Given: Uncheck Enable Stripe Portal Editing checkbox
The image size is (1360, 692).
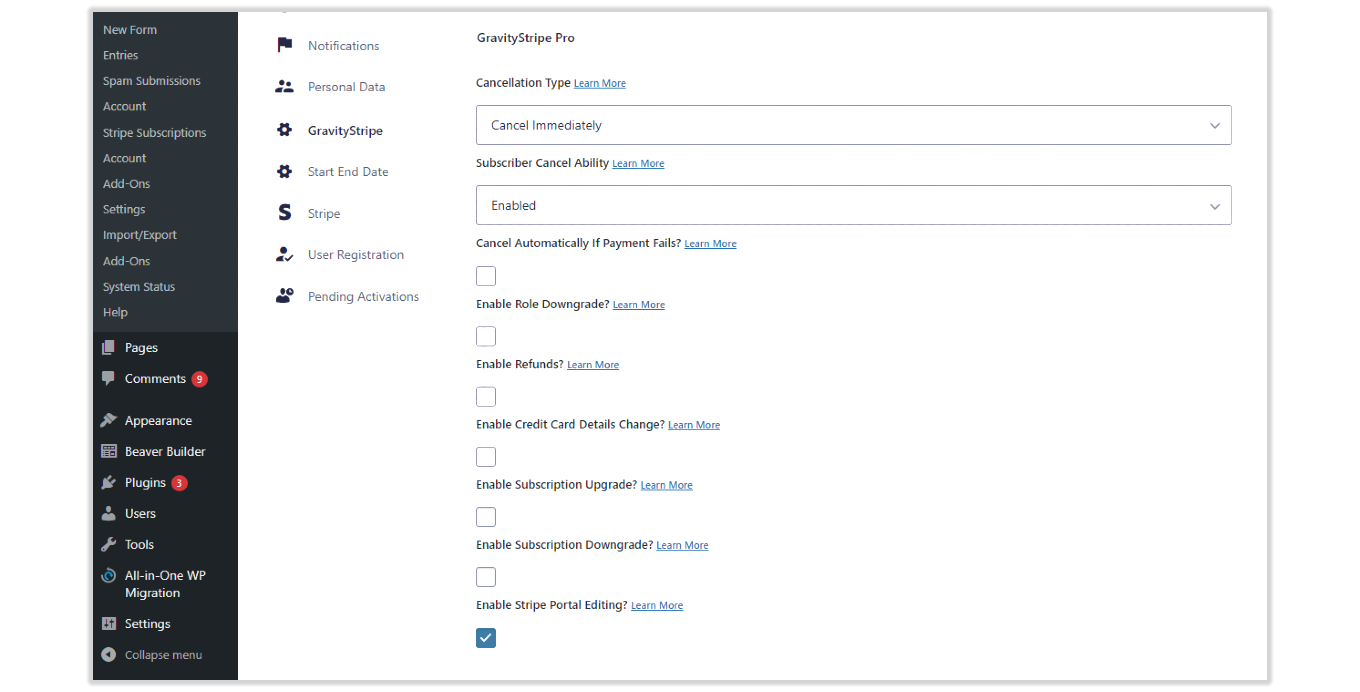Looking at the screenshot, I should point(486,638).
